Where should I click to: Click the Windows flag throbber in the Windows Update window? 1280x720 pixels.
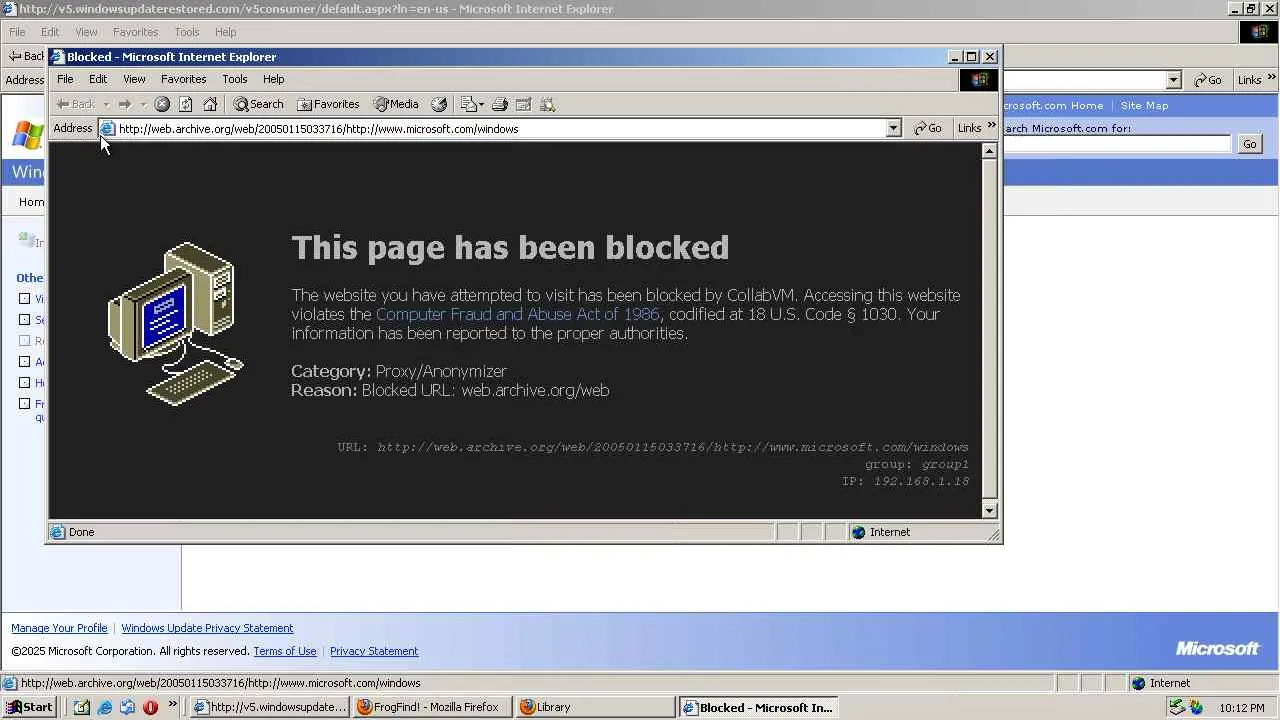pos(1259,32)
